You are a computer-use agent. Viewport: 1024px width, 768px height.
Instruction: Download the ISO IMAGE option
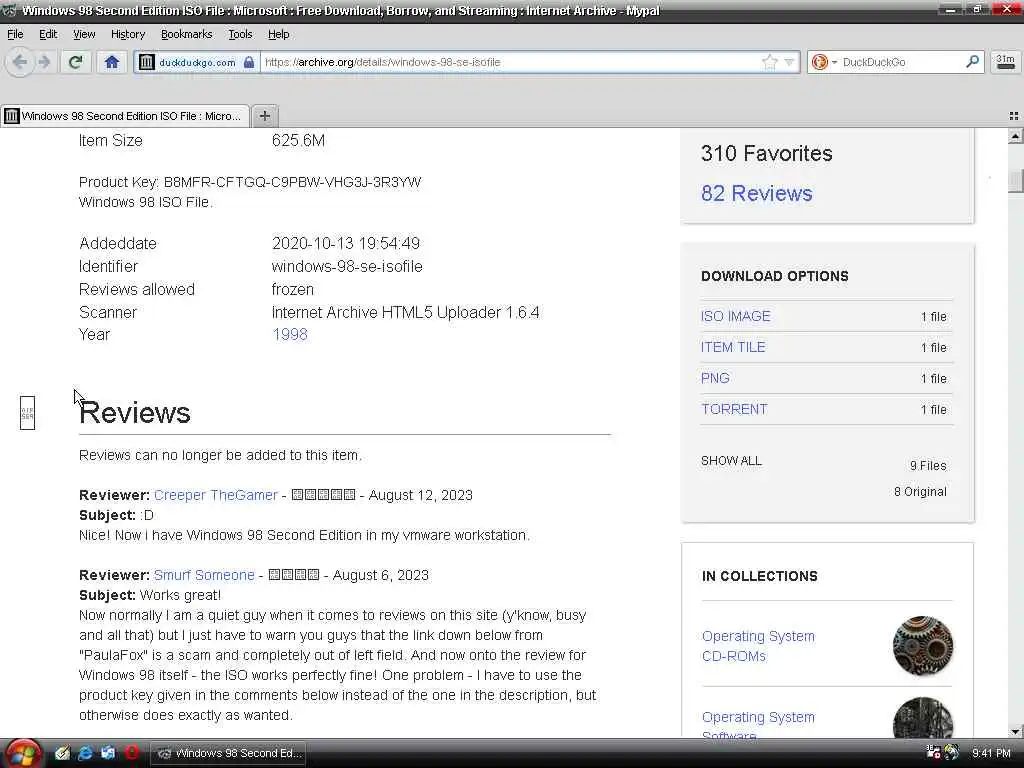click(735, 316)
